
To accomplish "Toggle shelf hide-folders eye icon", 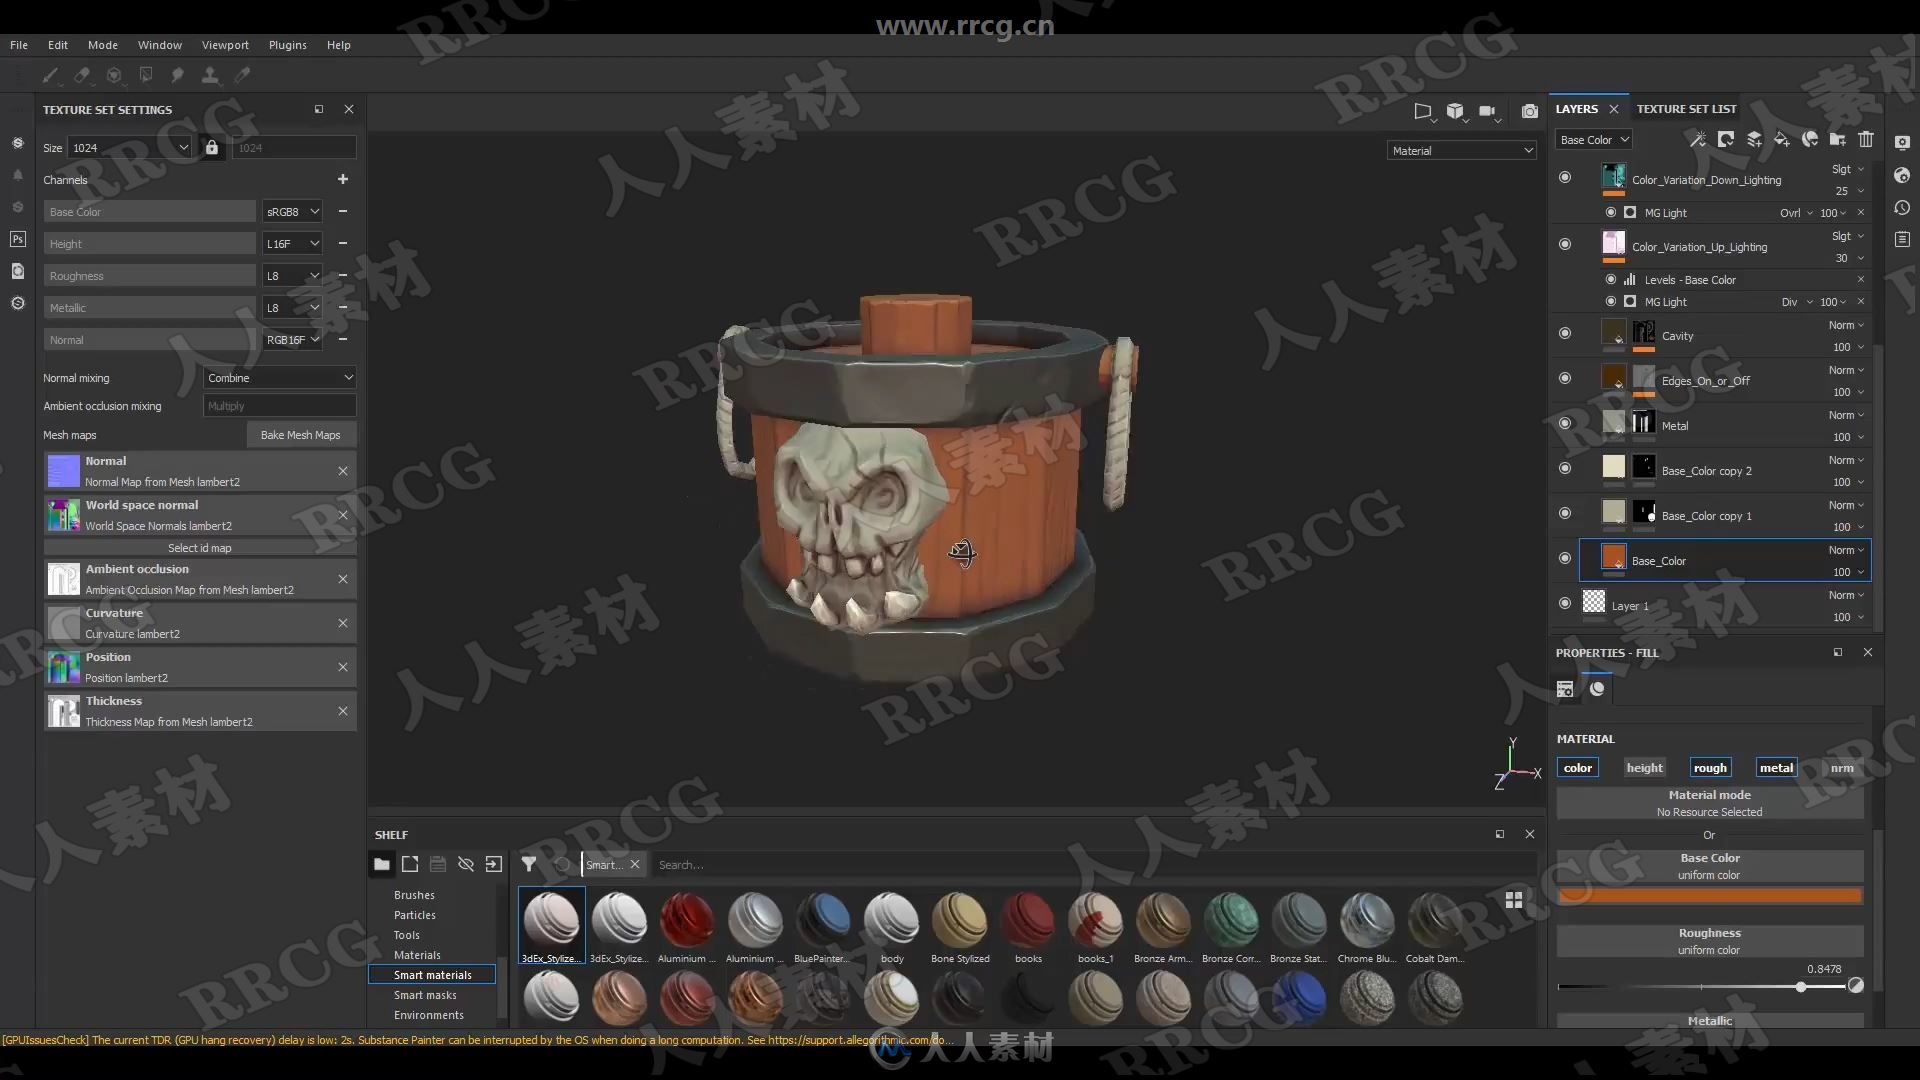I will pos(466,864).
